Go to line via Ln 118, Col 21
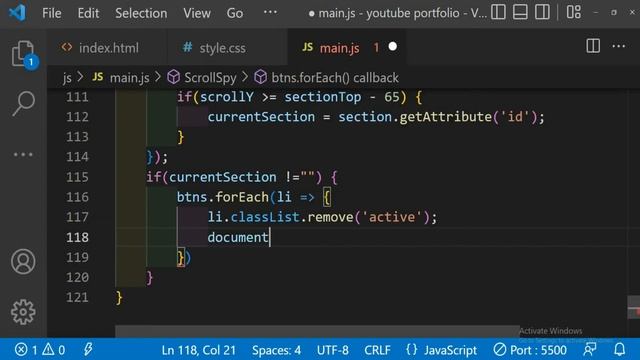640x360 pixels. pos(198,350)
